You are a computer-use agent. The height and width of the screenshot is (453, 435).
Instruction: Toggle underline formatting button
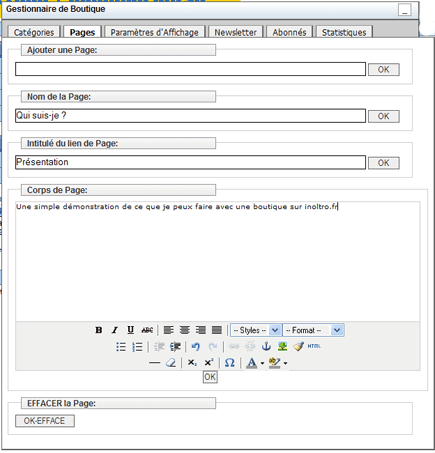point(130,330)
